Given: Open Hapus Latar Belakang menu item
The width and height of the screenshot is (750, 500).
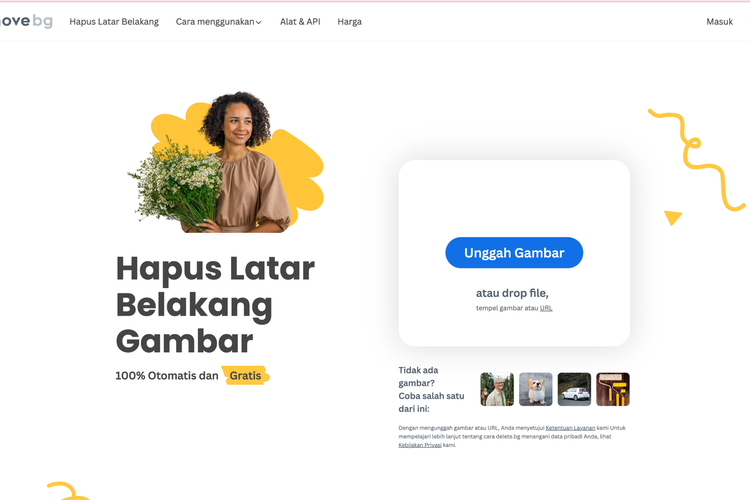Looking at the screenshot, I should click(114, 22).
